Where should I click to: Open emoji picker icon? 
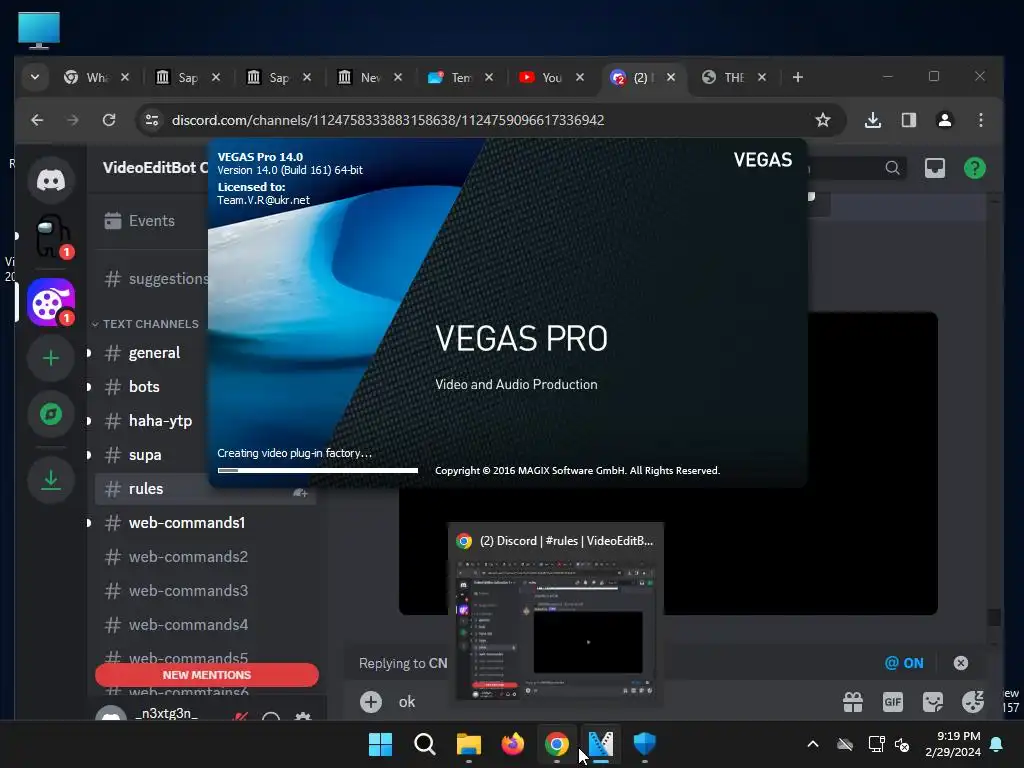pos(972,702)
